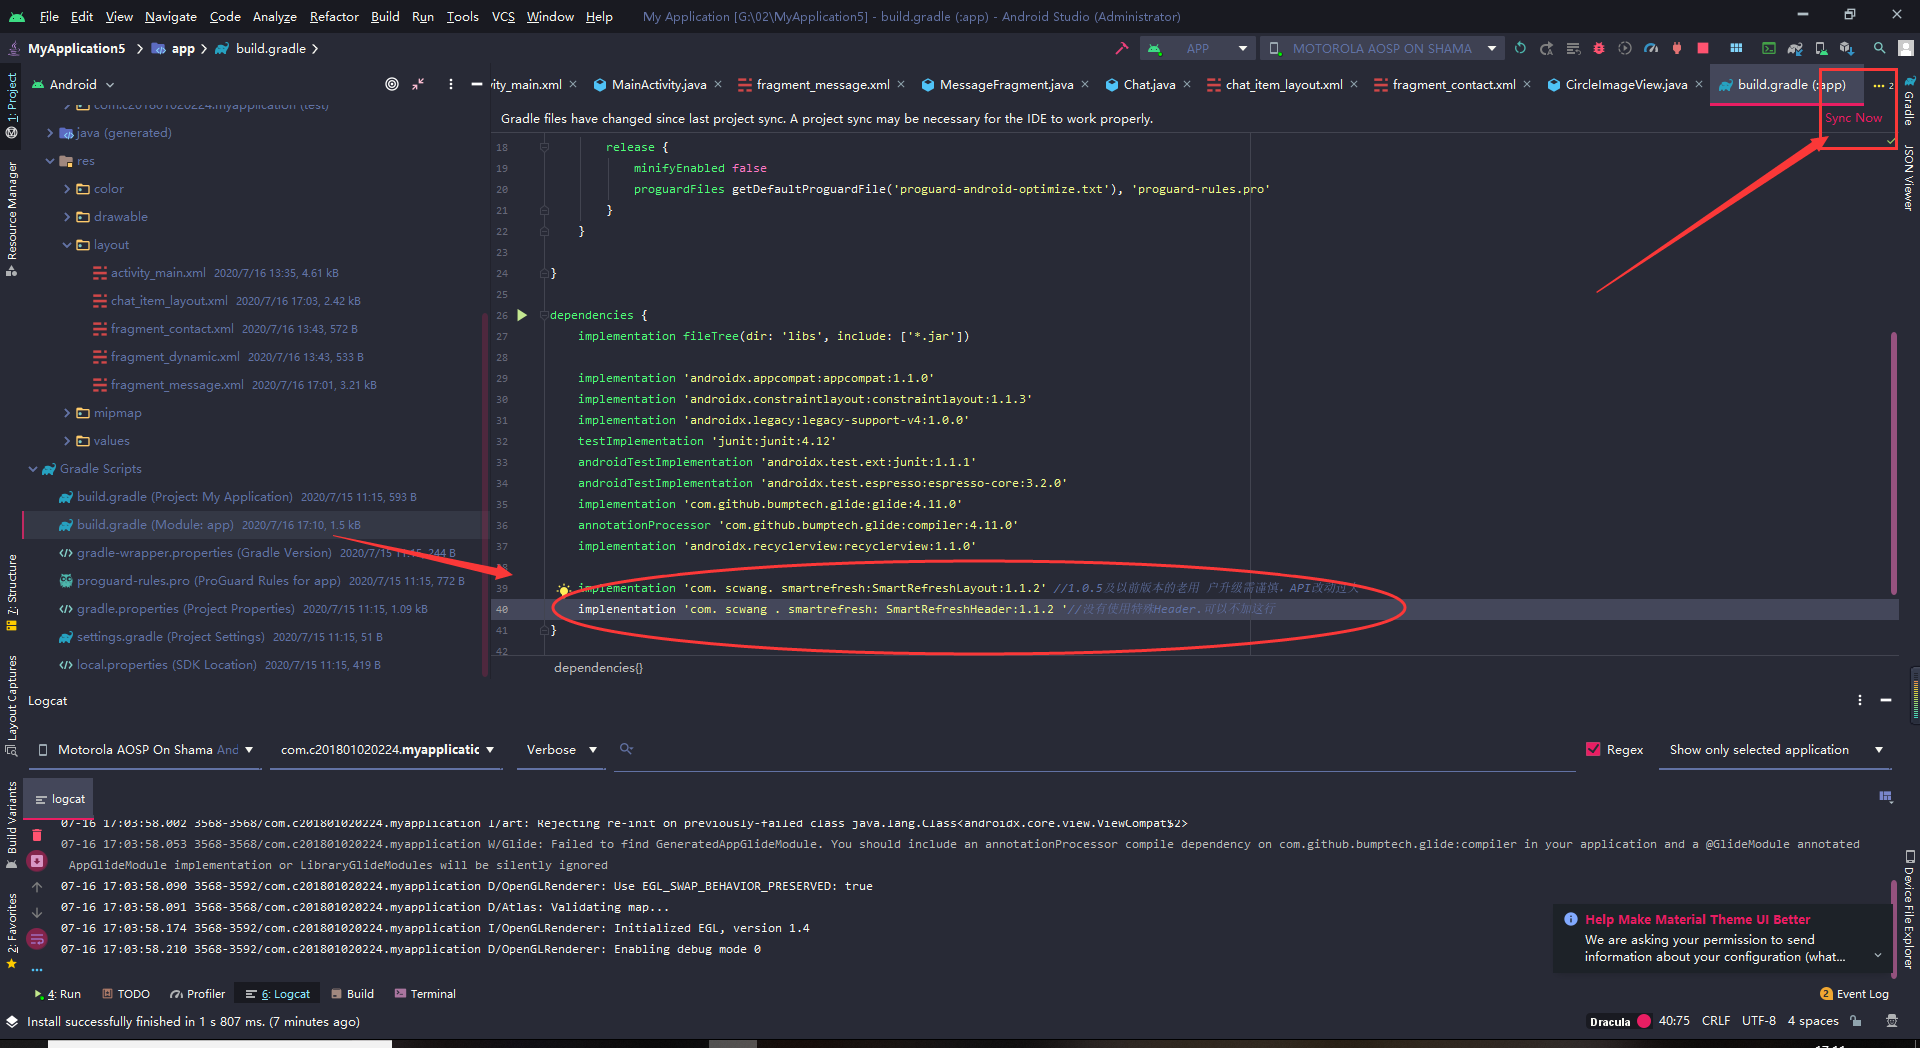Open the TODO tool window
The height and width of the screenshot is (1048, 1920).
tap(125, 993)
